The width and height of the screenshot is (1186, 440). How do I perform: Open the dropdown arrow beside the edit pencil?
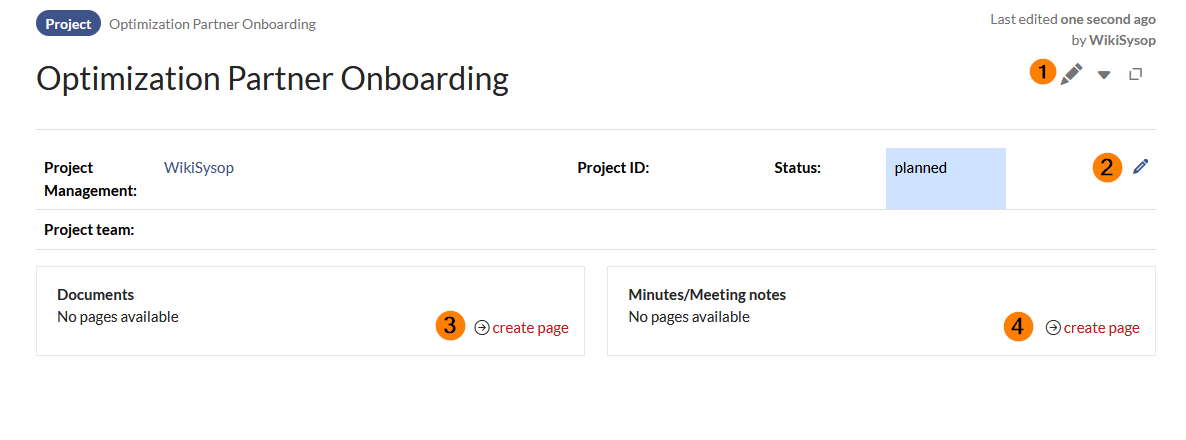pos(1104,74)
